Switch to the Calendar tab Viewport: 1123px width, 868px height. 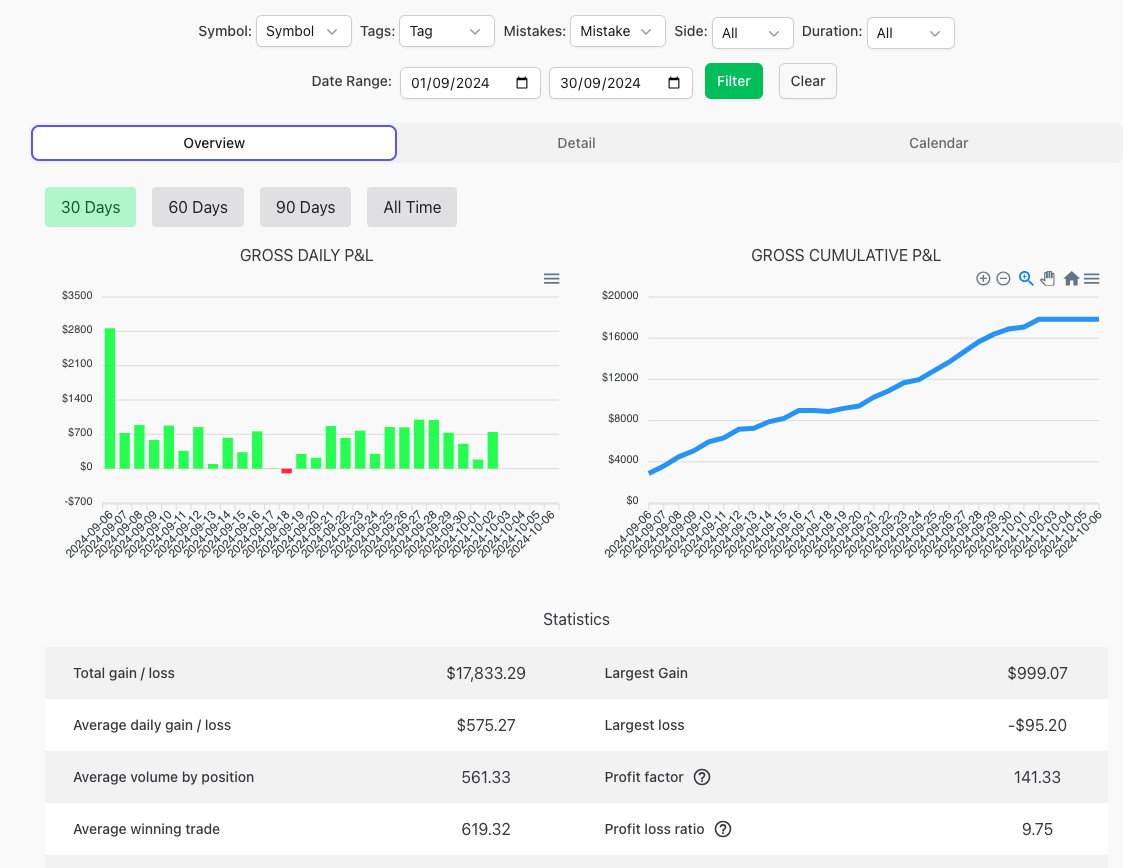pyautogui.click(x=938, y=143)
